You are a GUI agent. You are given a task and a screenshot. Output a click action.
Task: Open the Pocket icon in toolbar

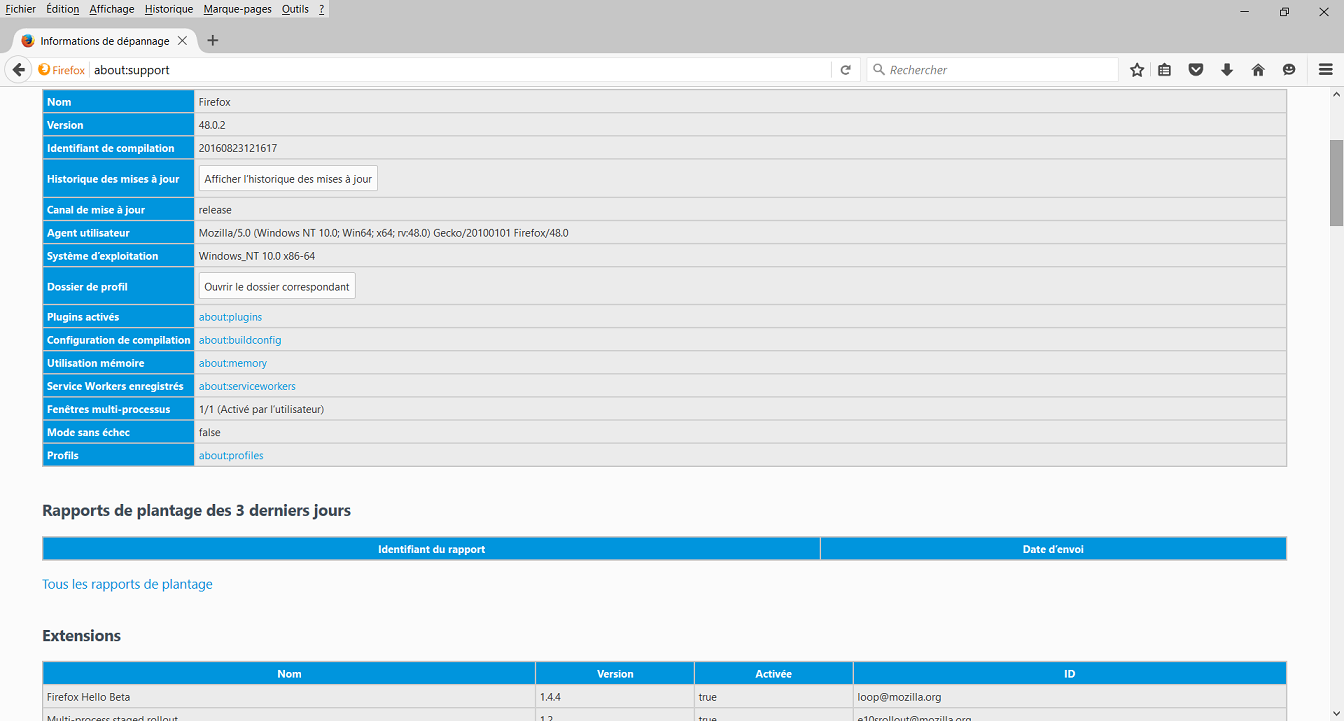click(1196, 70)
